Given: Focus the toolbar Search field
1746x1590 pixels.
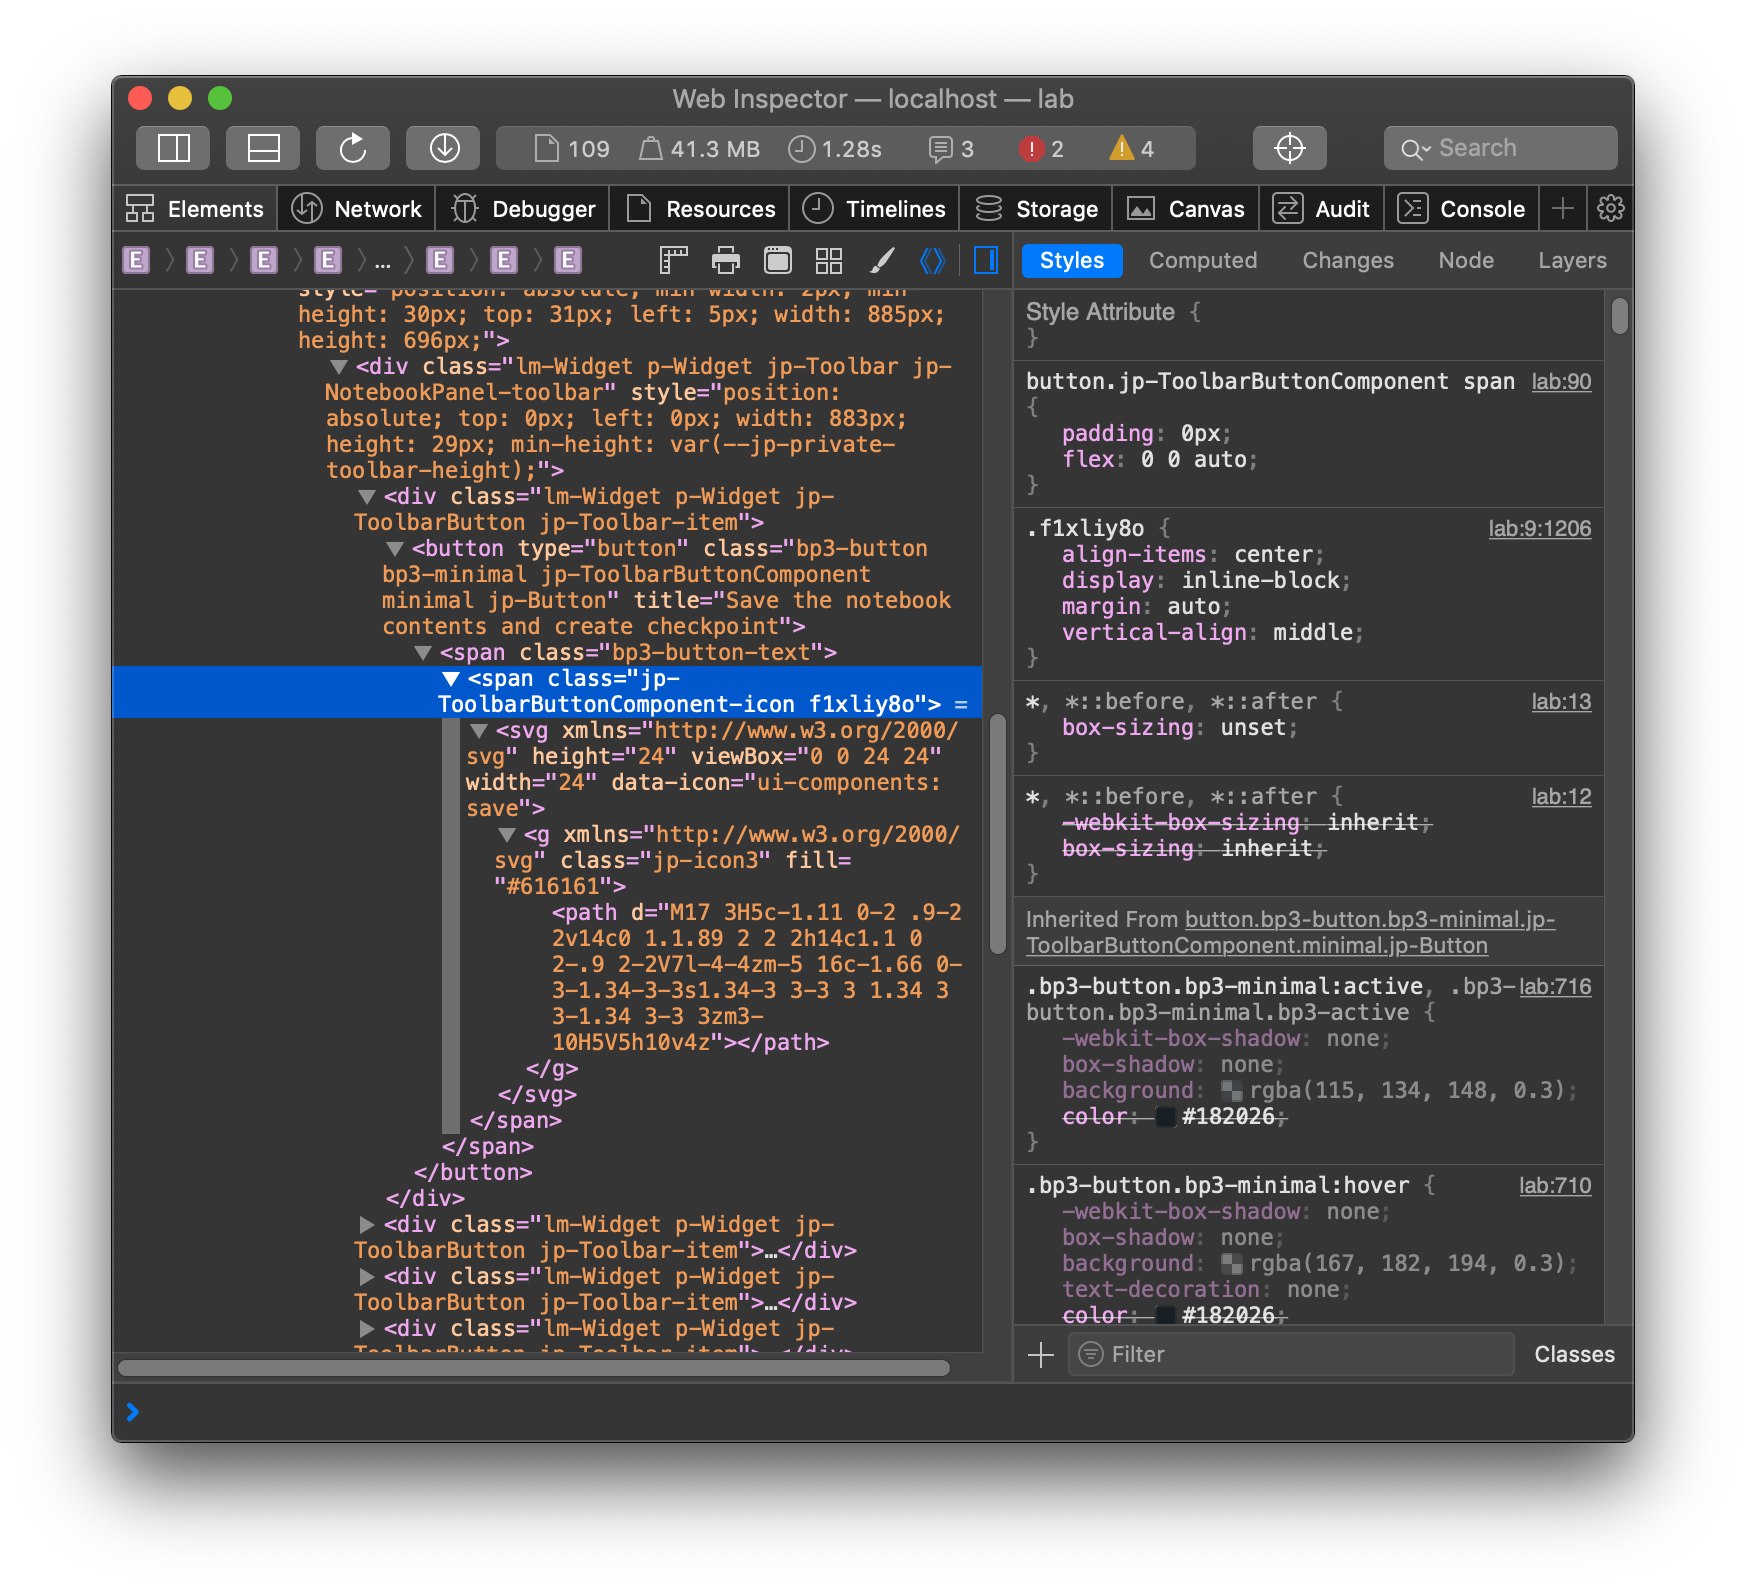Looking at the screenshot, I should [1500, 148].
